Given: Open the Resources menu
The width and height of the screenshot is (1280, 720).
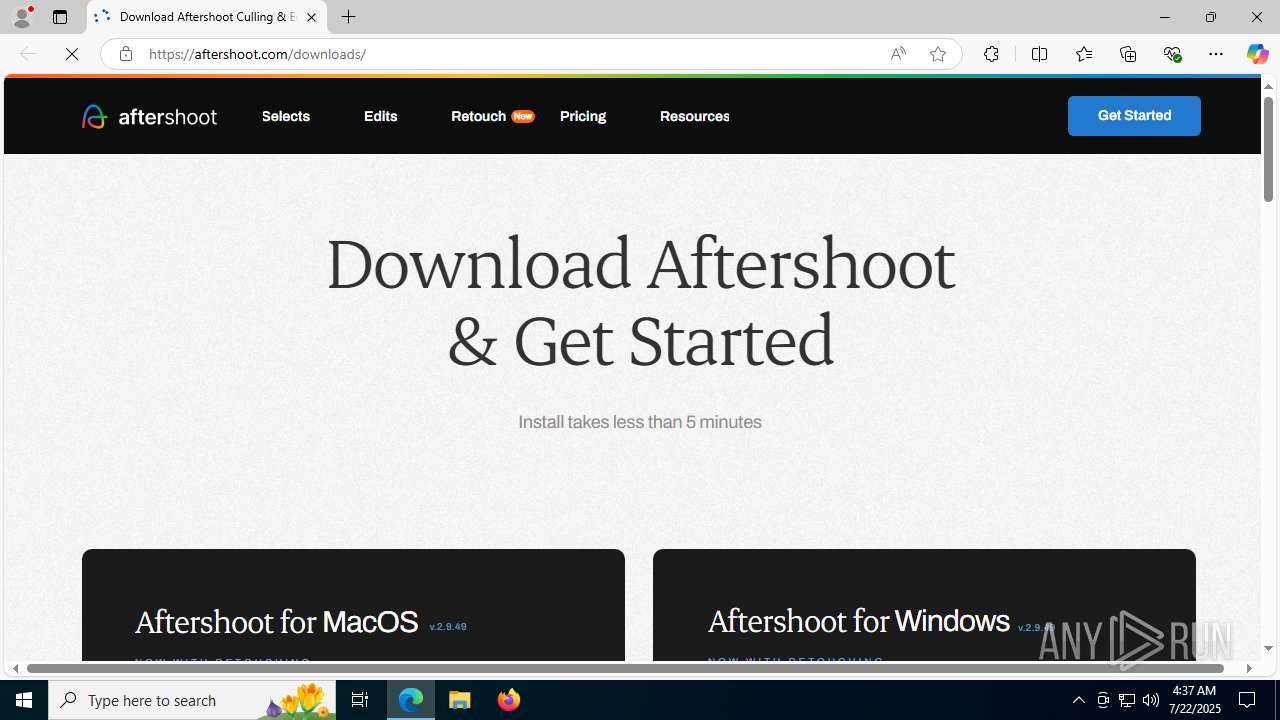Looking at the screenshot, I should click(x=694, y=116).
